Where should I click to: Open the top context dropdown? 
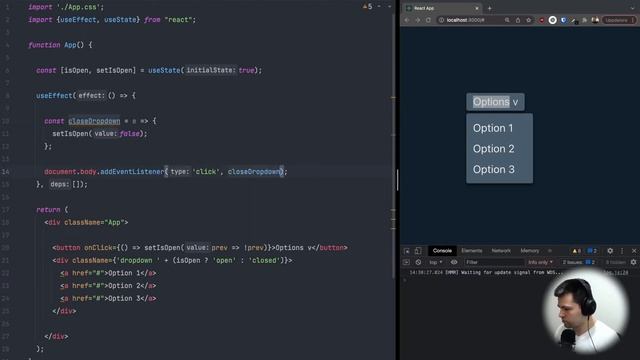pyautogui.click(x=436, y=262)
